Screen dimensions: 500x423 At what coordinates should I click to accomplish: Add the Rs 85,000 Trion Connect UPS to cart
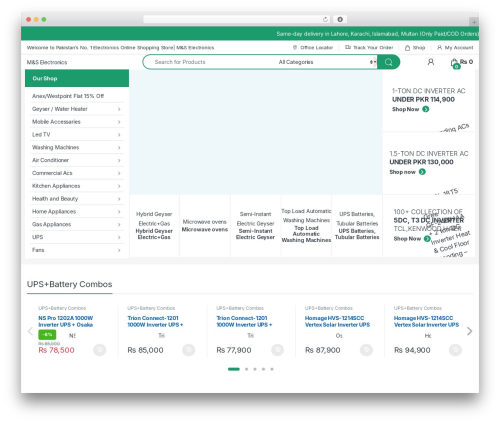pos(188,350)
